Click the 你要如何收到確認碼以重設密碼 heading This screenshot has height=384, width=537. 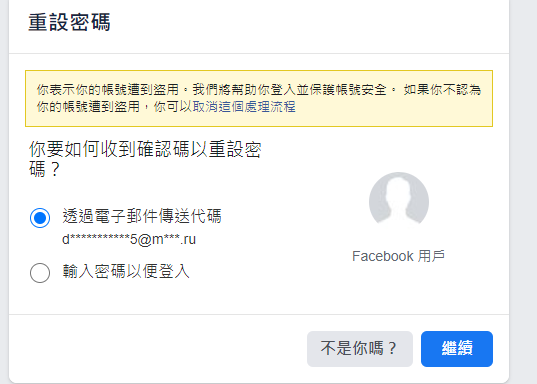[145, 159]
